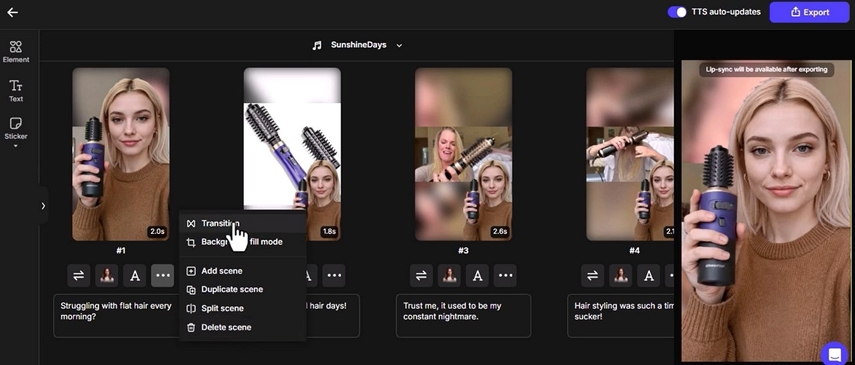
Task: Toggle TTS auto-updates switch
Action: point(677,12)
